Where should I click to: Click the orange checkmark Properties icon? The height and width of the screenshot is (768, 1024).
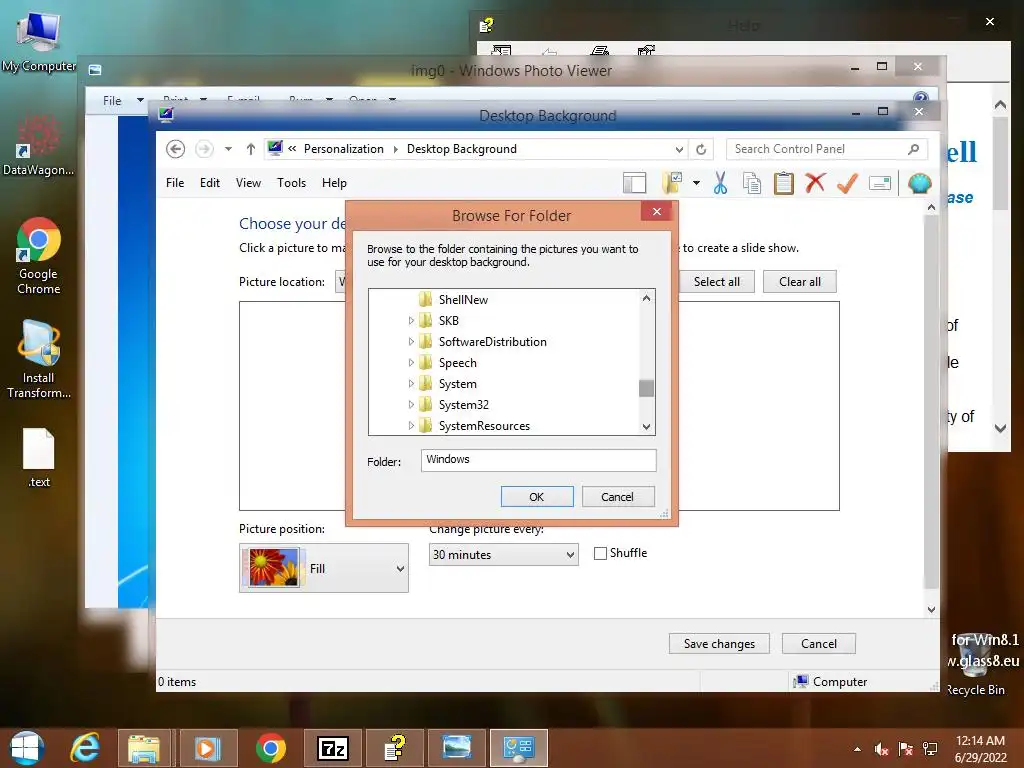[x=847, y=184]
